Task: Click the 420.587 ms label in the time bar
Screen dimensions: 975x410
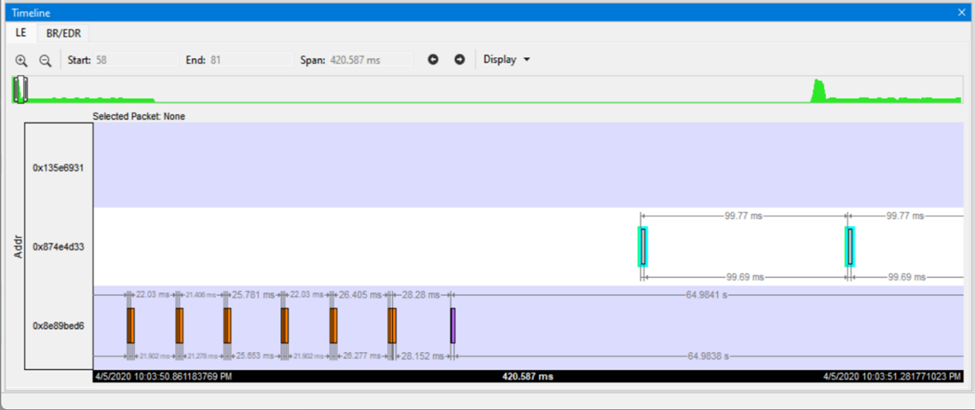Action: coord(528,376)
